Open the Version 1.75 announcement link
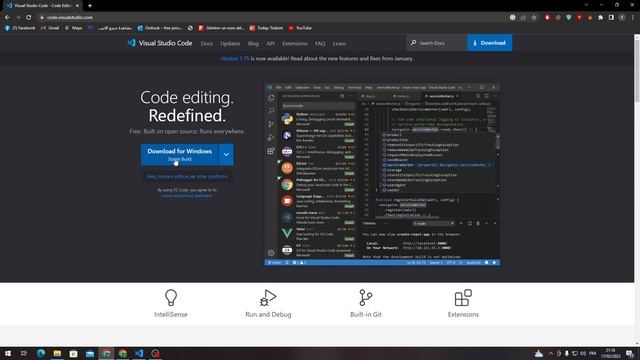640x360 pixels. coord(235,58)
